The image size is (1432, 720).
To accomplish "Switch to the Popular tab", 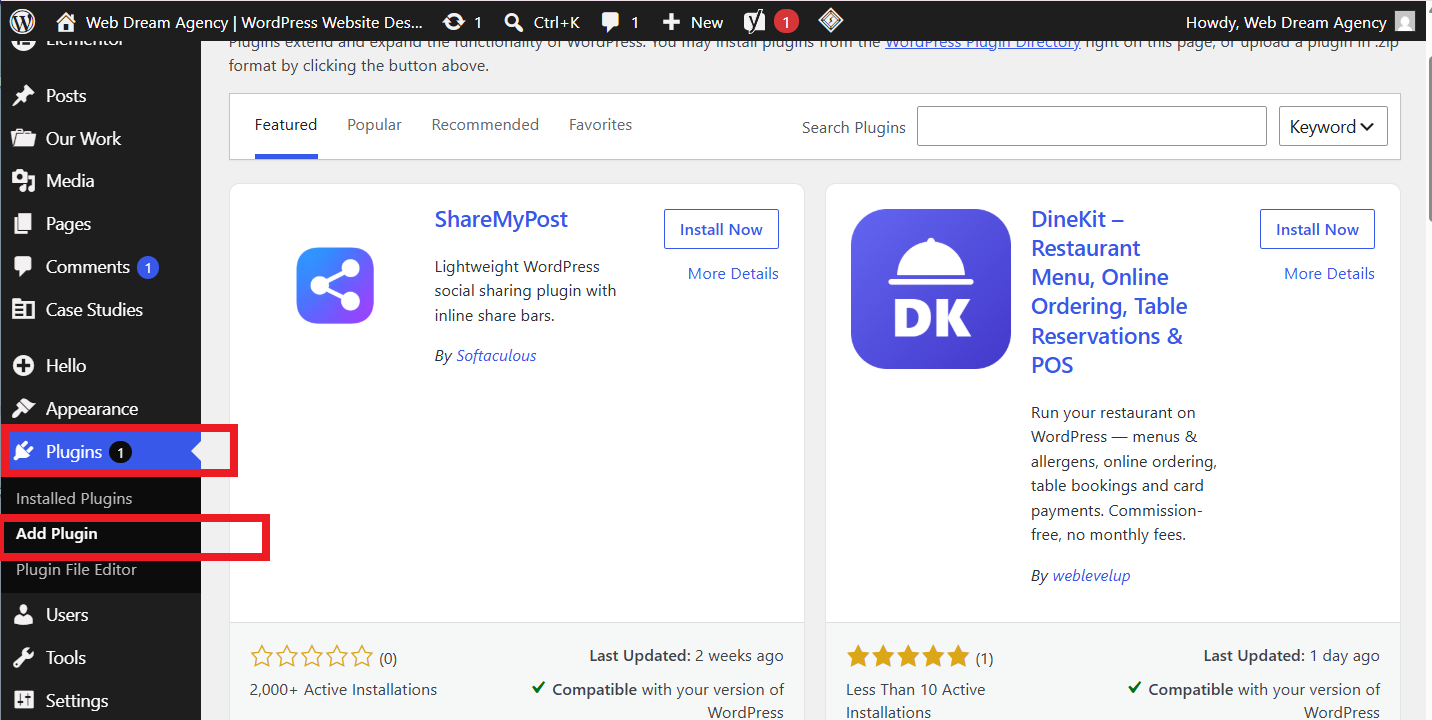I will (x=374, y=125).
